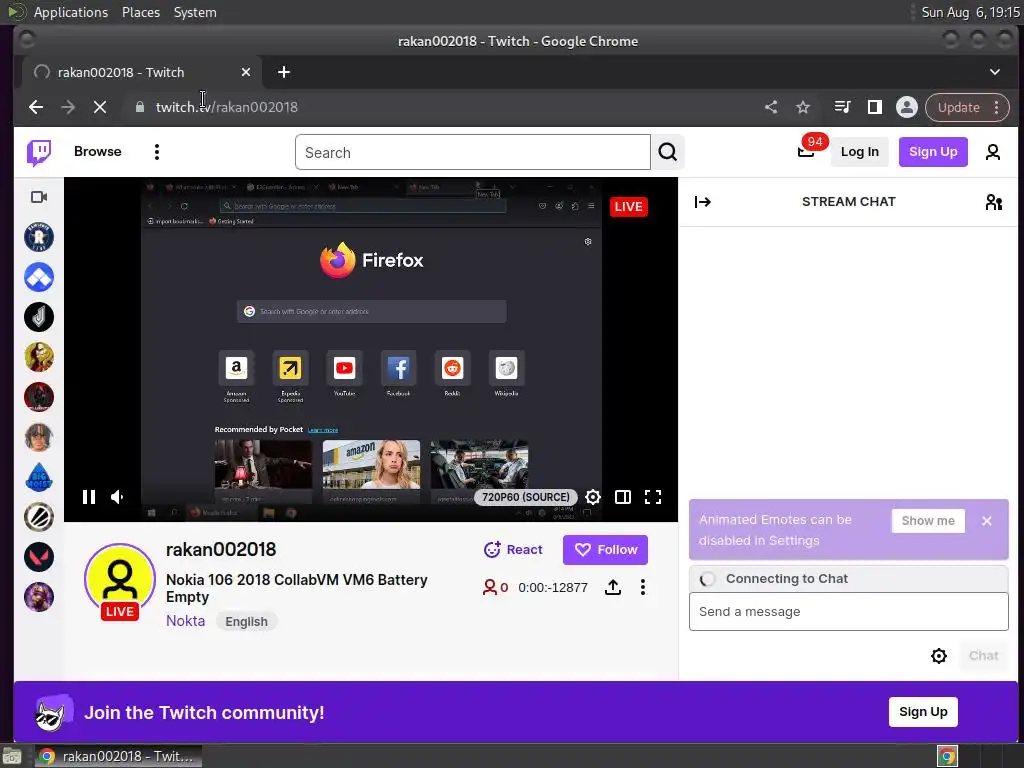The height and width of the screenshot is (768, 1024).
Task: Open Chrome media controls icon
Action: coord(842,107)
